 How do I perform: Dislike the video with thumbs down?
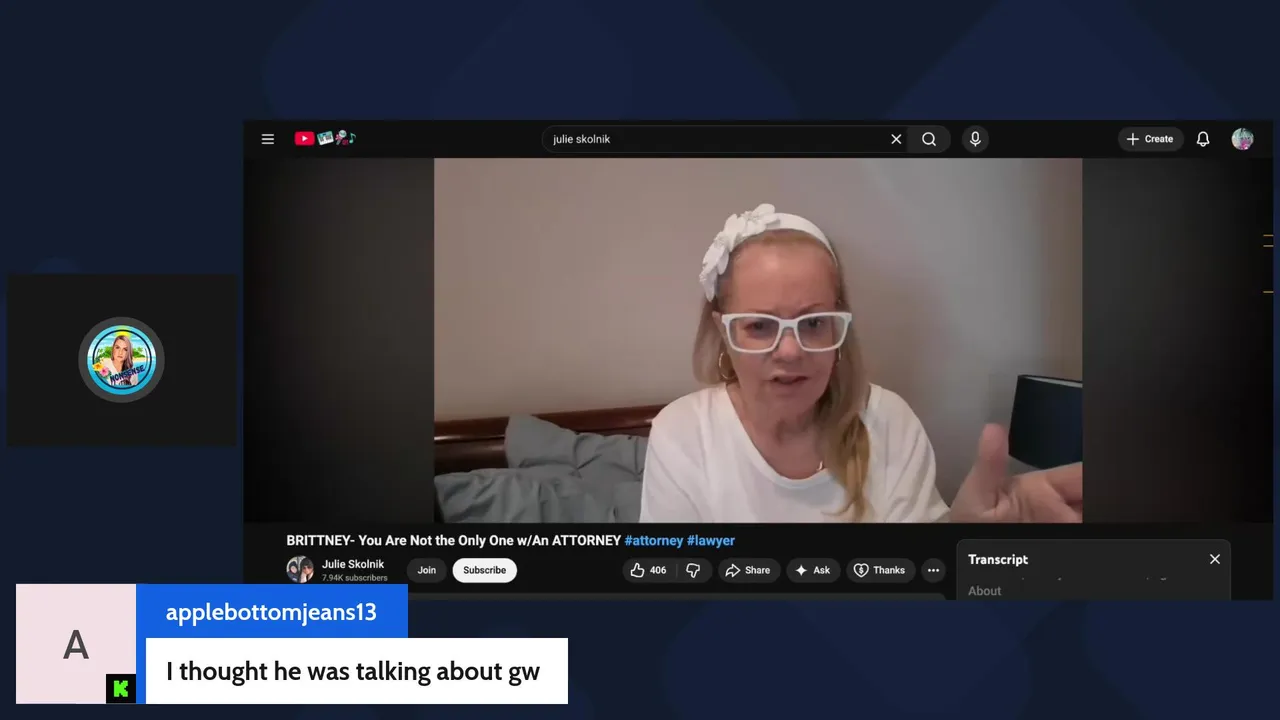click(693, 570)
